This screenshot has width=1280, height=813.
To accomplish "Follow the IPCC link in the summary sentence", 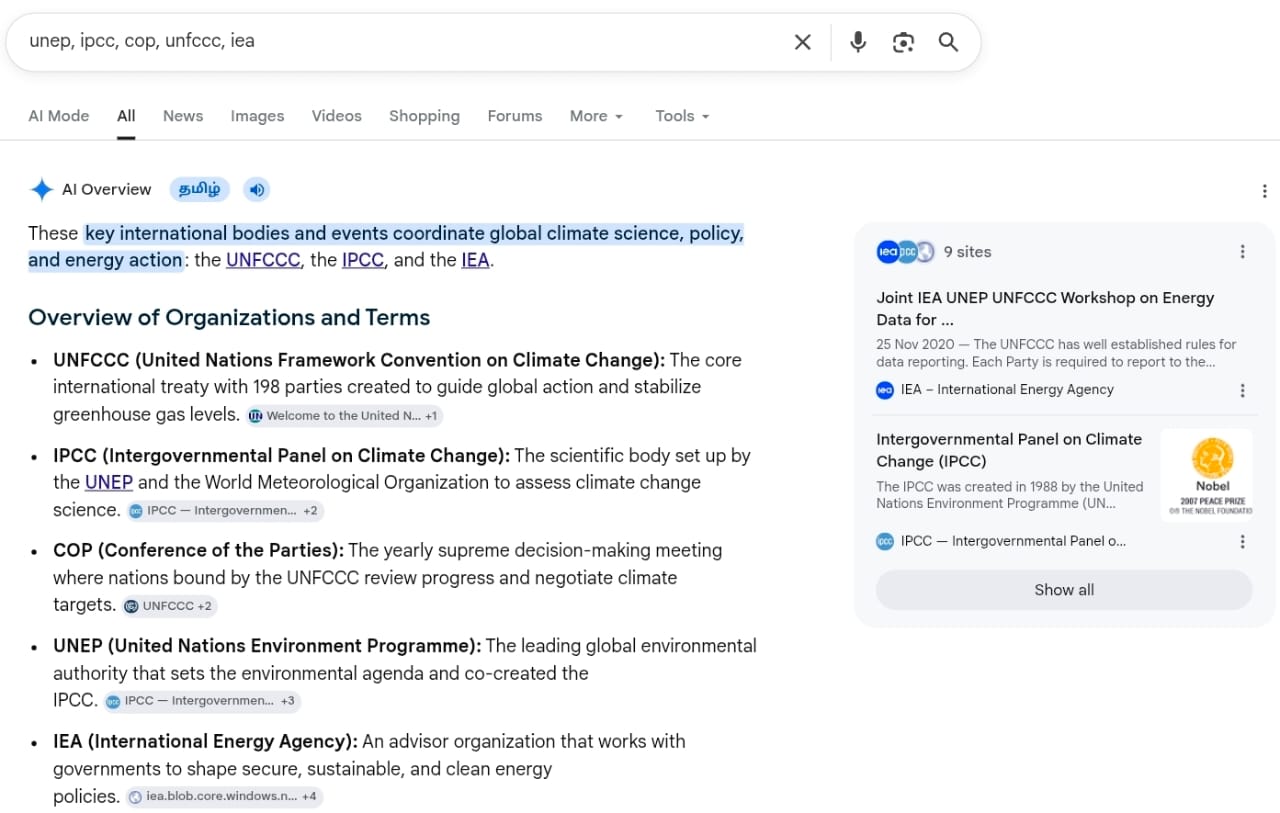I will coord(363,260).
